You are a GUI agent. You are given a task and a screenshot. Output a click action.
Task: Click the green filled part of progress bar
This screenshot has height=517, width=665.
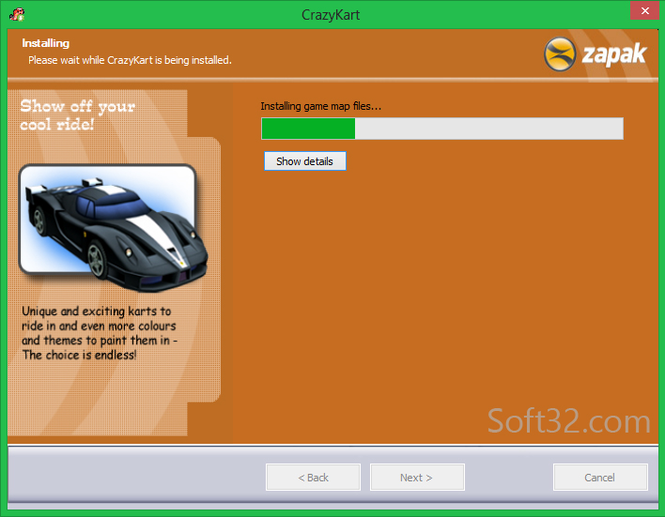(x=308, y=128)
